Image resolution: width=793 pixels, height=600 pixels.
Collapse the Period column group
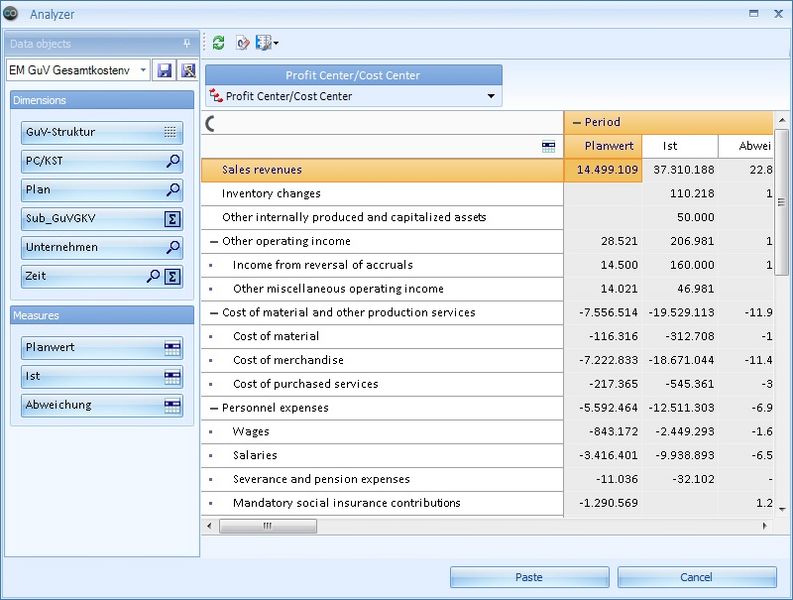tap(576, 122)
